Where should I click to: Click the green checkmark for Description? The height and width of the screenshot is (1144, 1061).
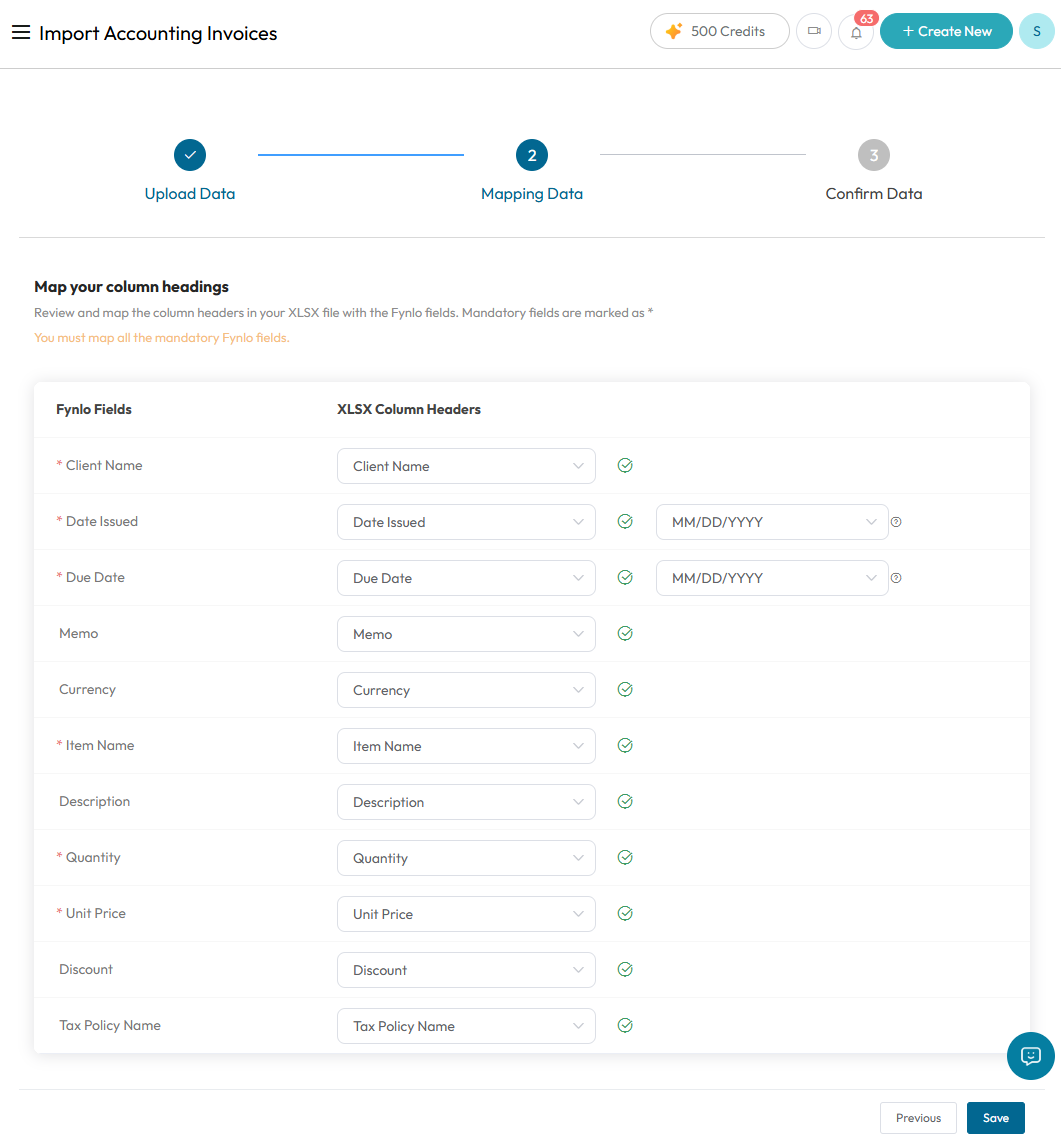625,801
